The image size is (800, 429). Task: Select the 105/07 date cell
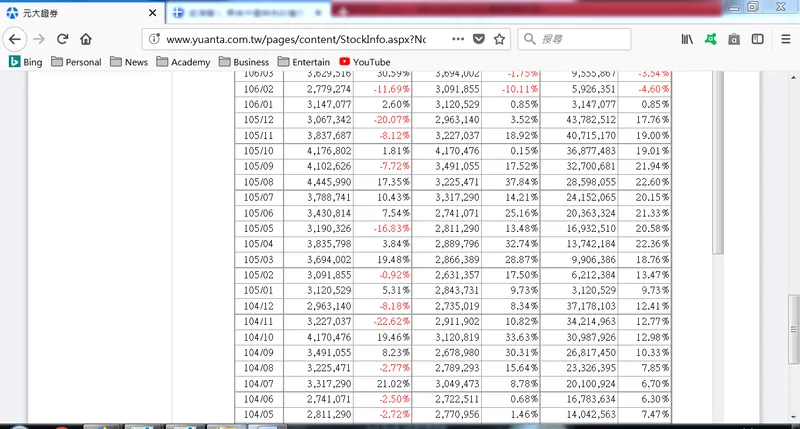[x=259, y=197]
